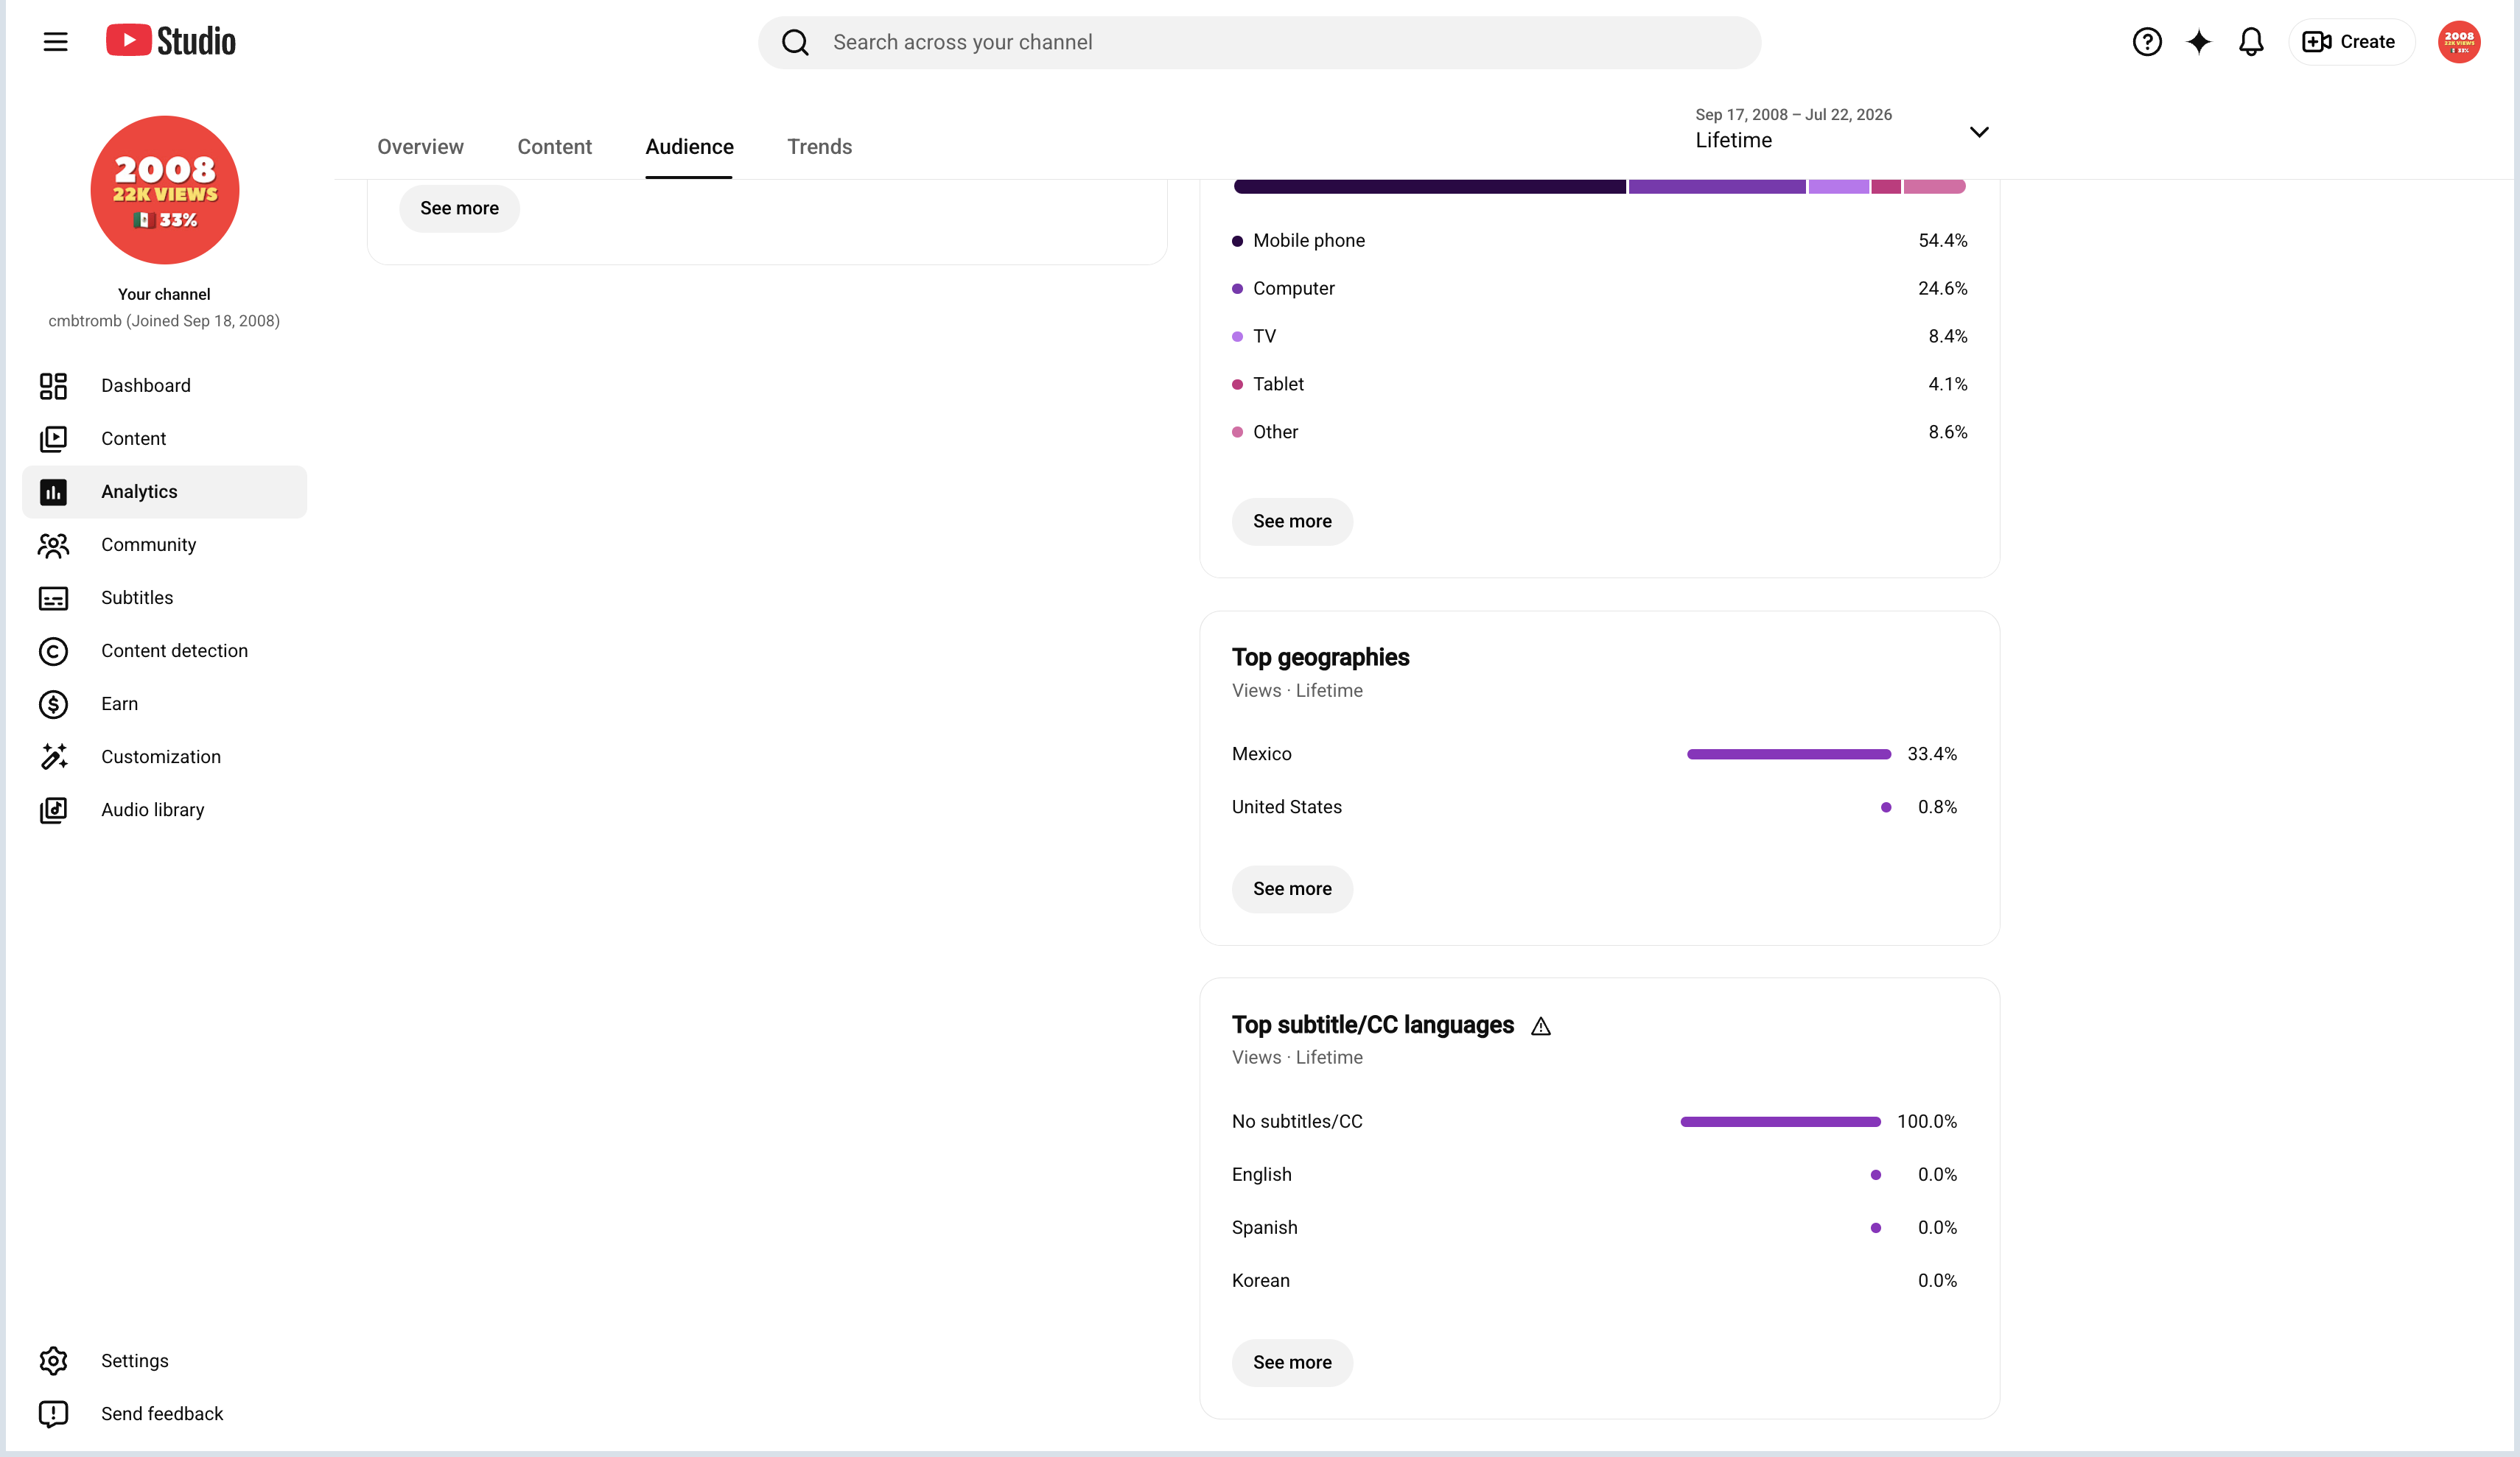Switch to the Trends tab
The height and width of the screenshot is (1457, 2520).
pos(819,147)
